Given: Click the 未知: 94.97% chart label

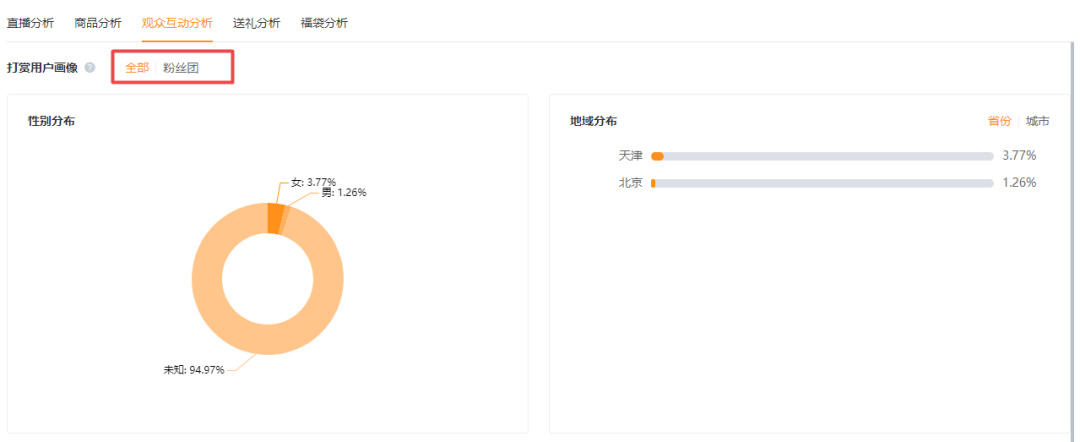Looking at the screenshot, I should (x=193, y=369).
